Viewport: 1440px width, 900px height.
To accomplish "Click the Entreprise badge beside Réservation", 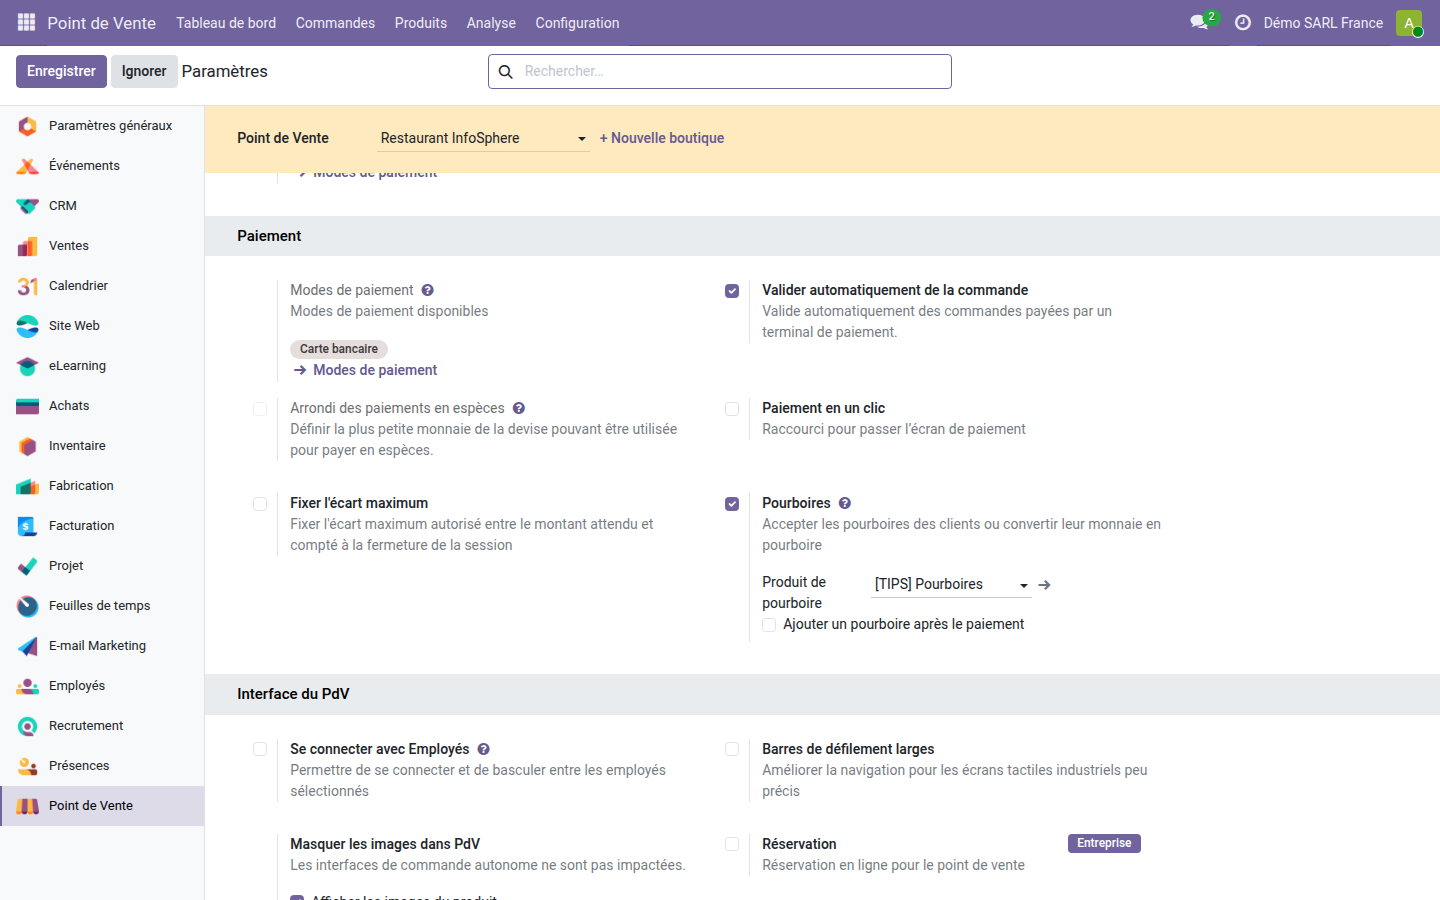I will (1104, 843).
